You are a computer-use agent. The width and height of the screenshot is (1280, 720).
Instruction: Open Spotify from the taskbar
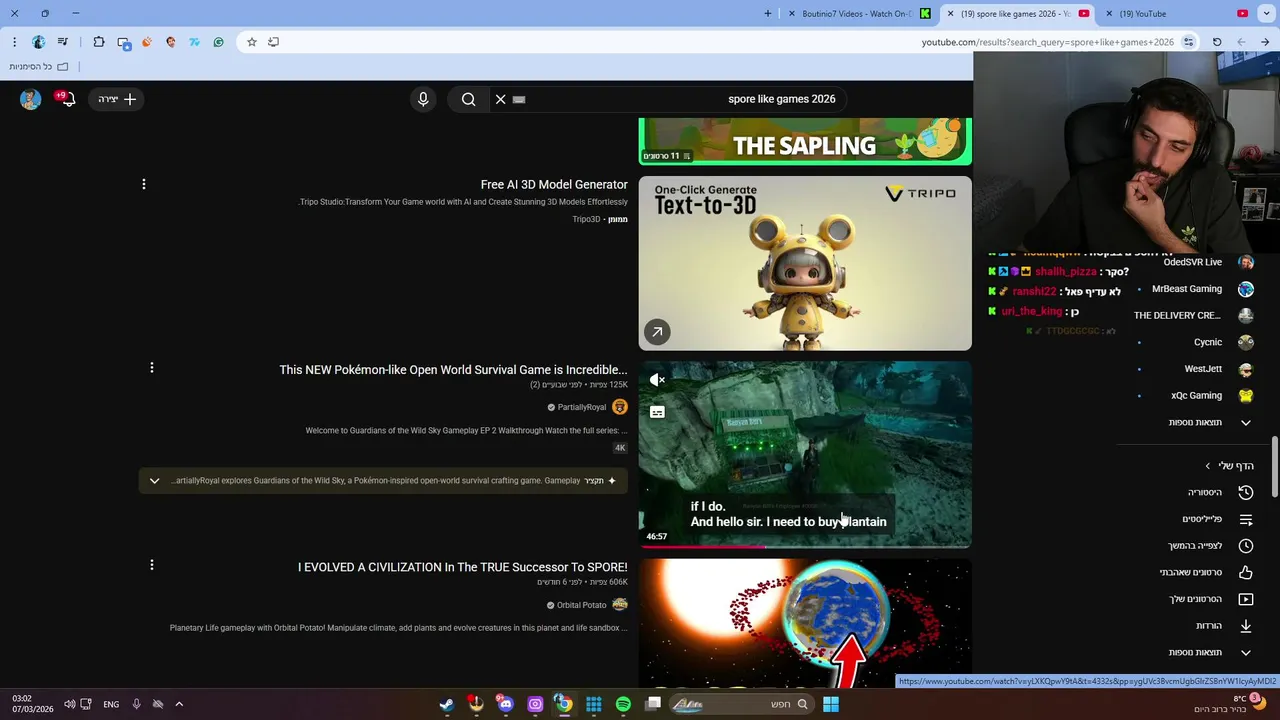coord(623,704)
